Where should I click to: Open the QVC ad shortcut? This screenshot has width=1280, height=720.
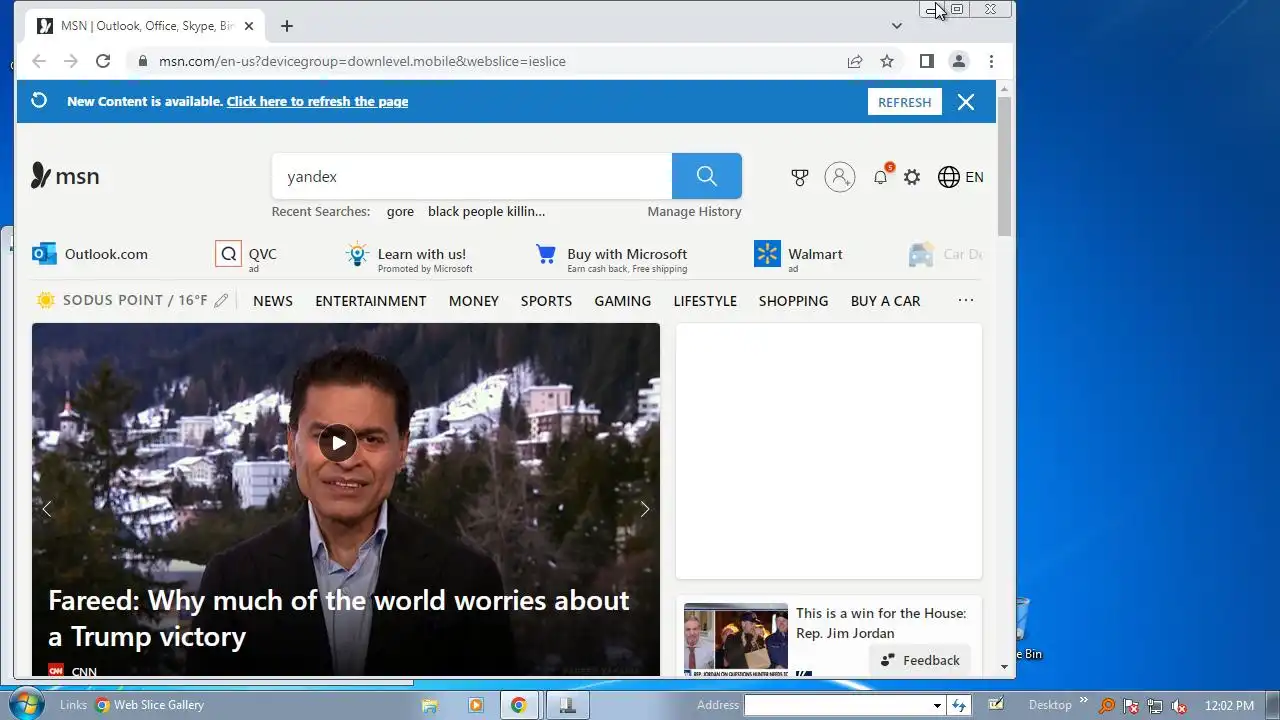246,255
